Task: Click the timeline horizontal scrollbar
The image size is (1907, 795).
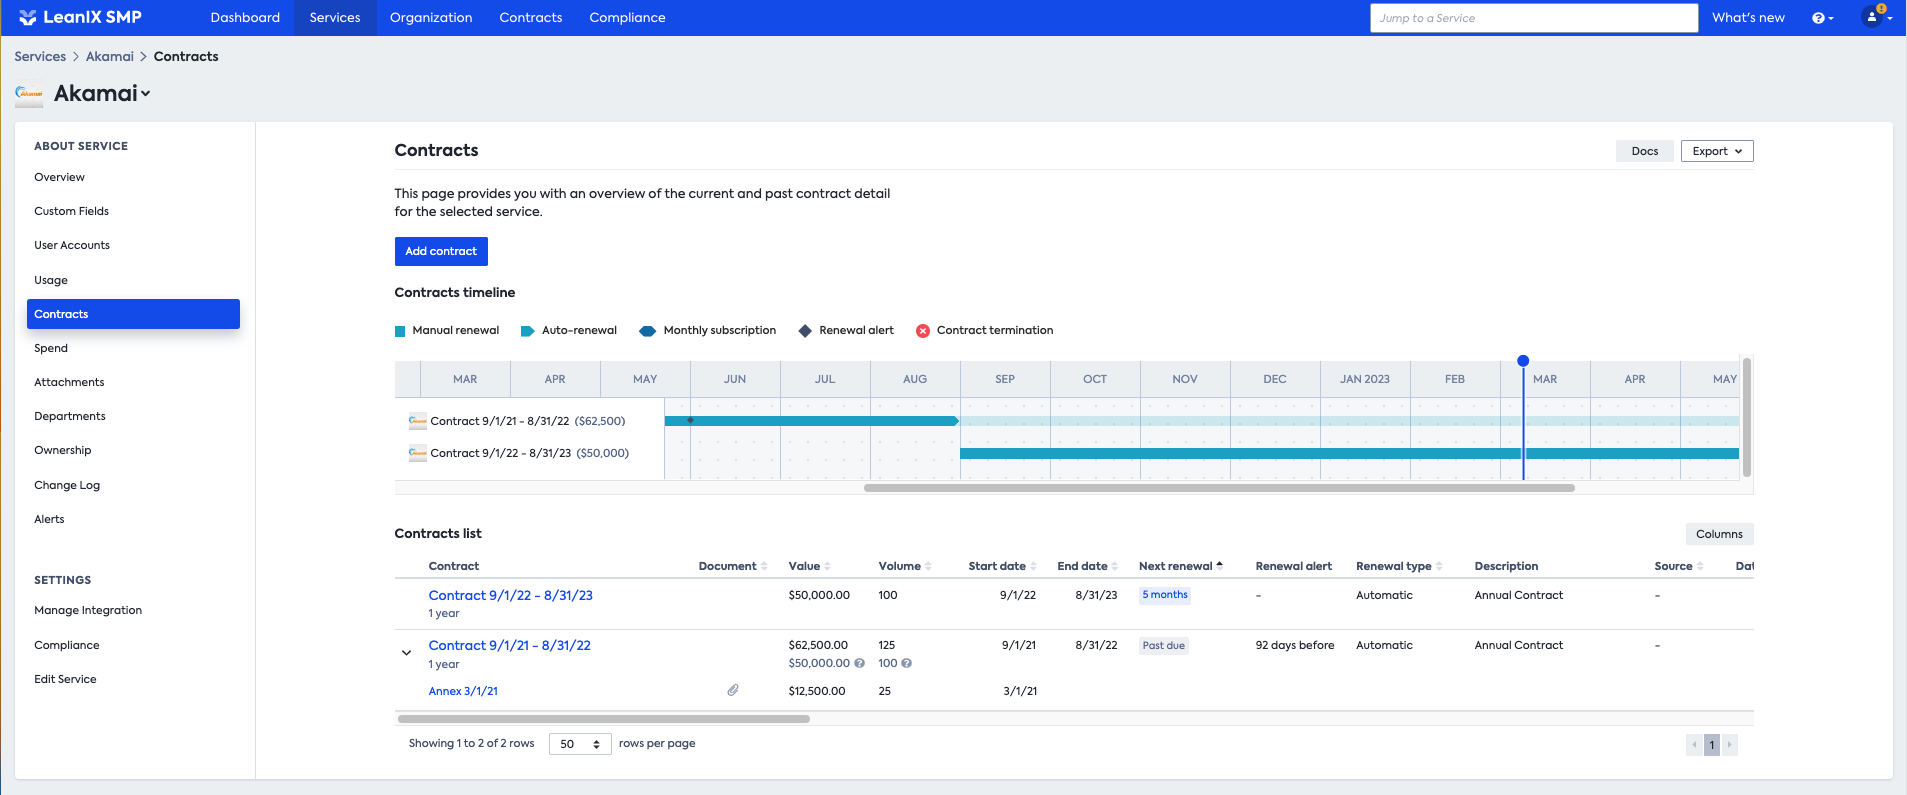Action: (1218, 488)
